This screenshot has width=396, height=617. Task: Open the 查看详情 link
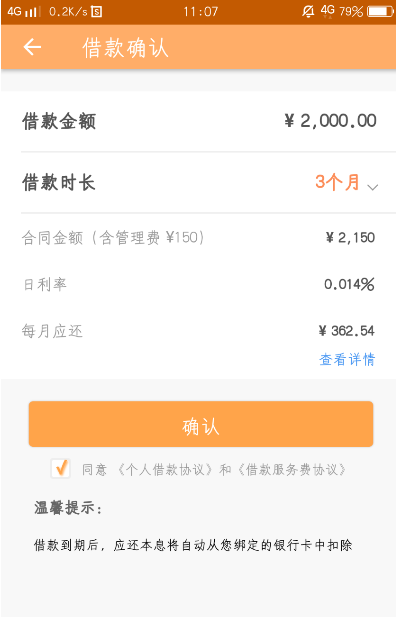(347, 360)
